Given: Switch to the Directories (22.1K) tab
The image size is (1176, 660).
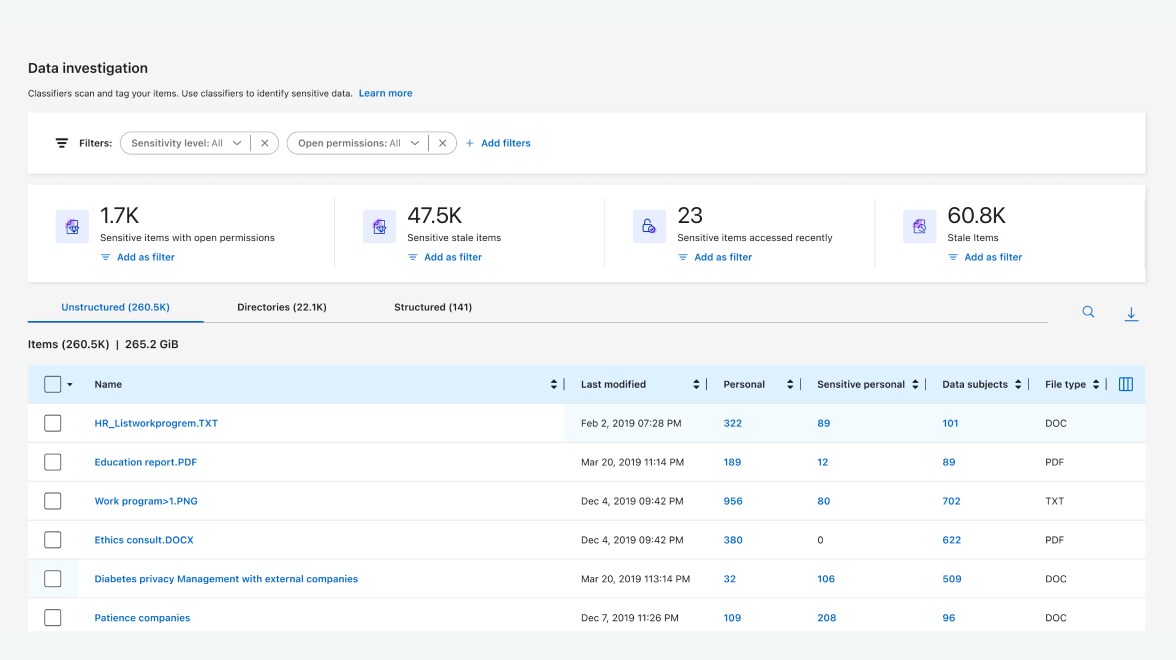Looking at the screenshot, I should coord(281,307).
